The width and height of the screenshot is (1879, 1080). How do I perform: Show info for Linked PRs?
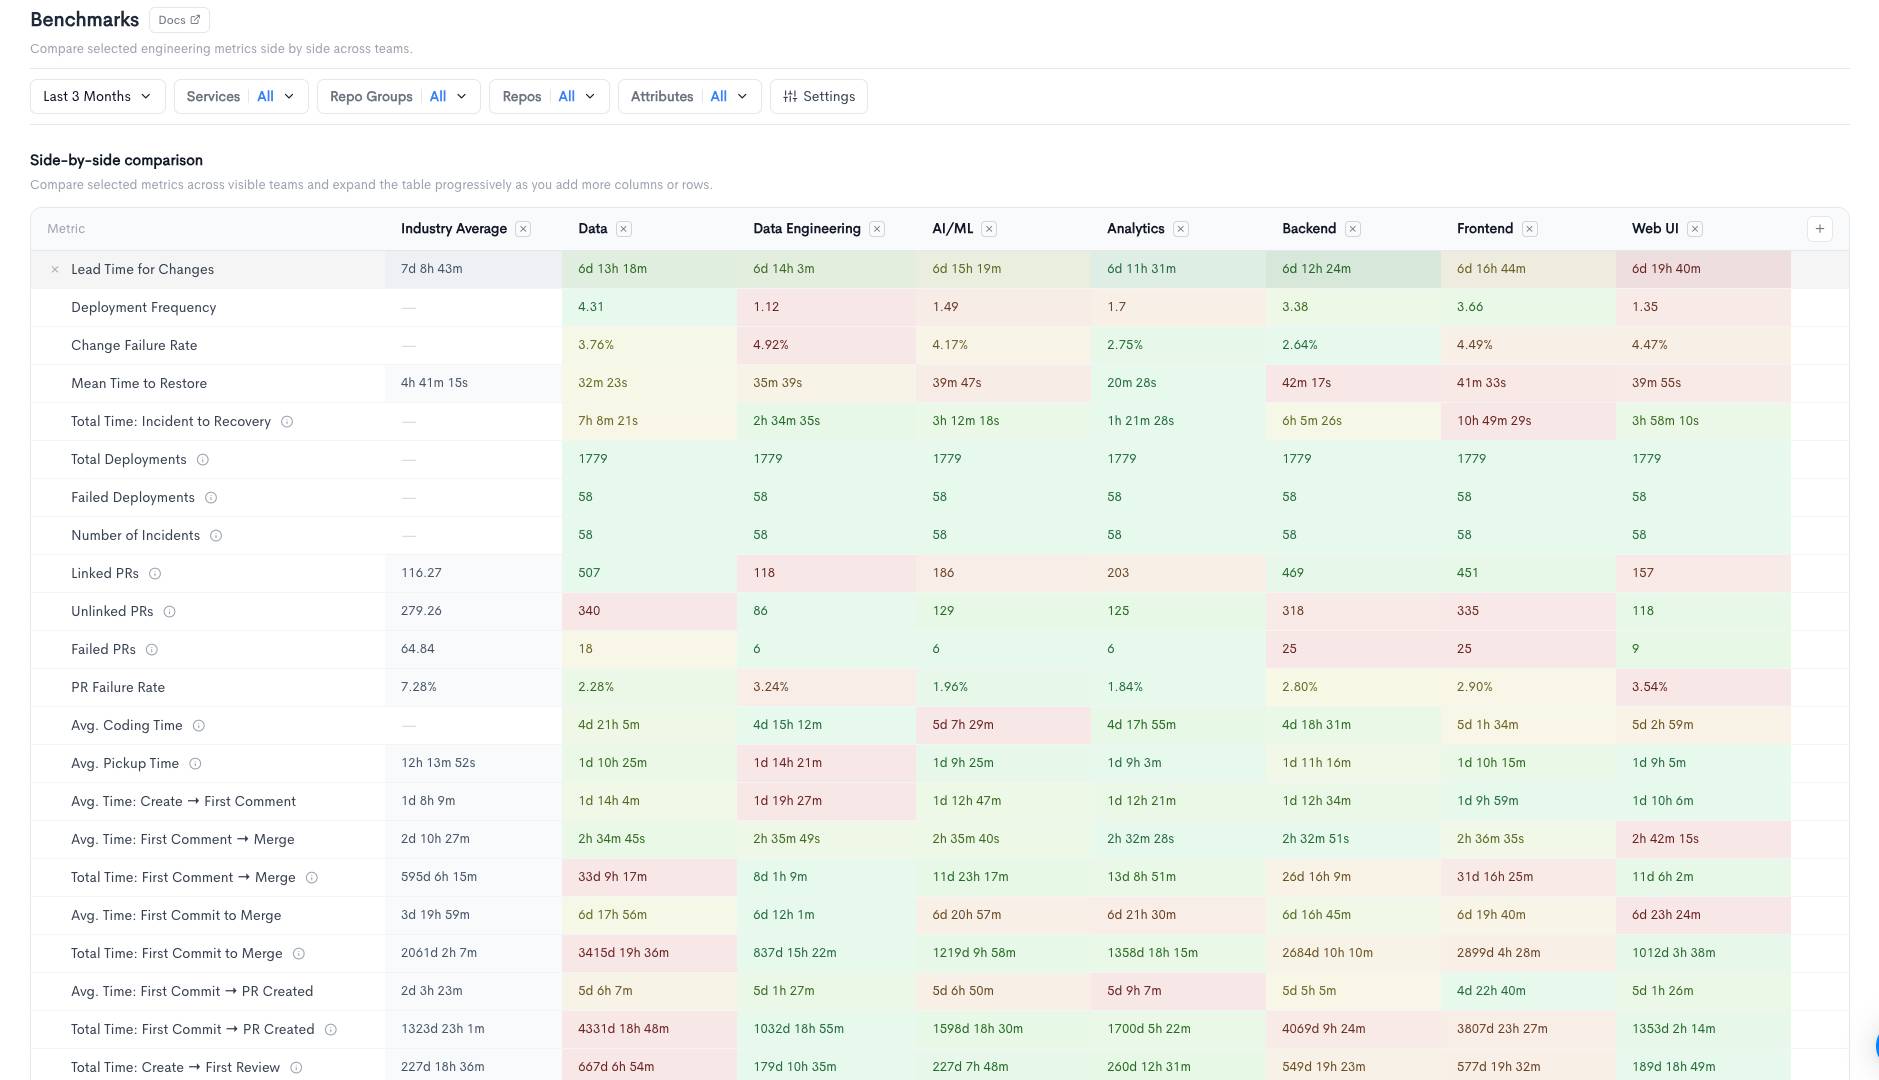pyautogui.click(x=155, y=573)
